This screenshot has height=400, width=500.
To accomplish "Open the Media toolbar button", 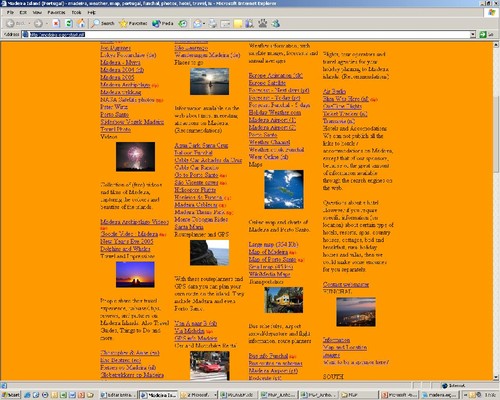I will 163,23.
